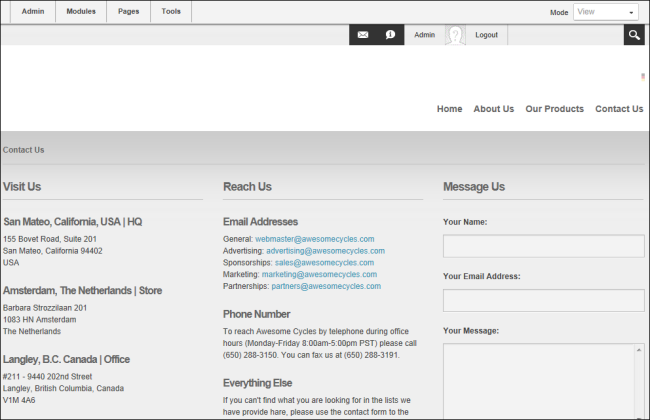Click advertising@awesomecycles.com link

point(325,251)
